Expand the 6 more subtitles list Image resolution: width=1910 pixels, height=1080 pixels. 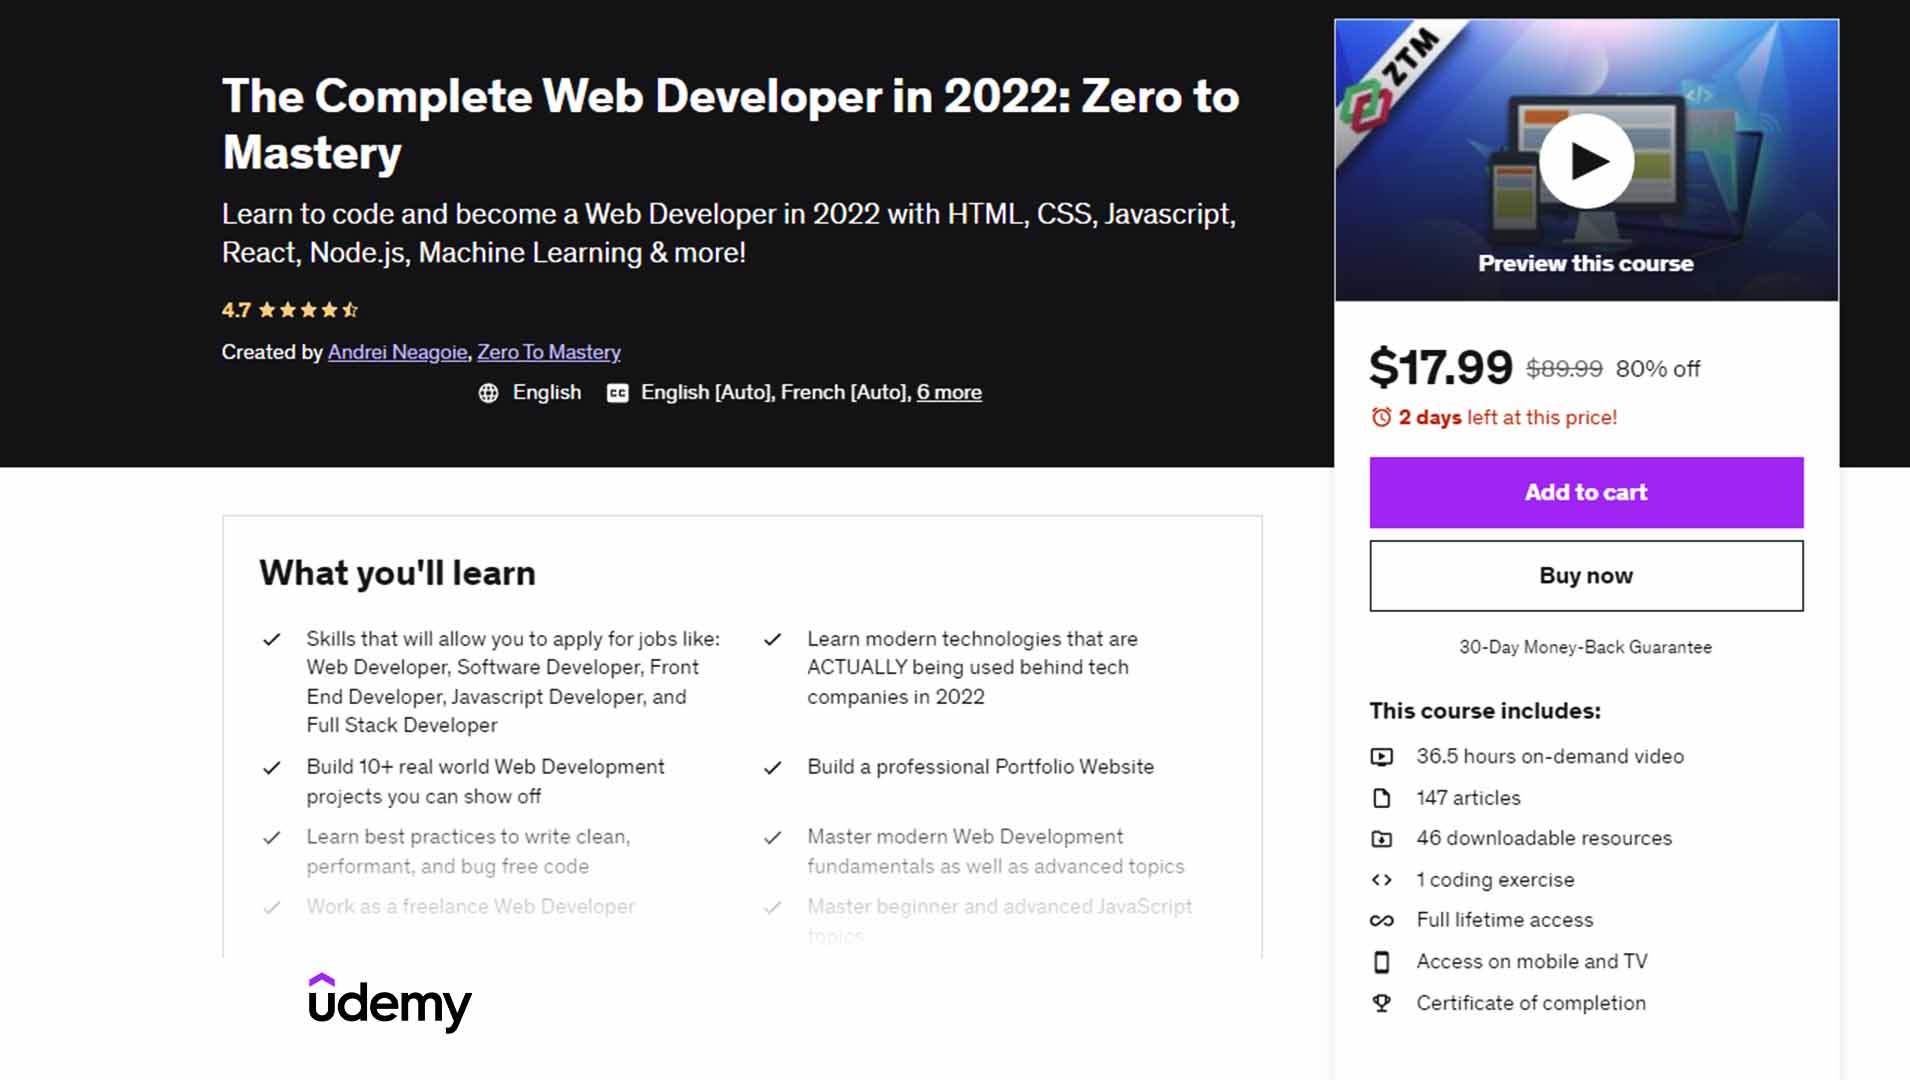tap(949, 393)
